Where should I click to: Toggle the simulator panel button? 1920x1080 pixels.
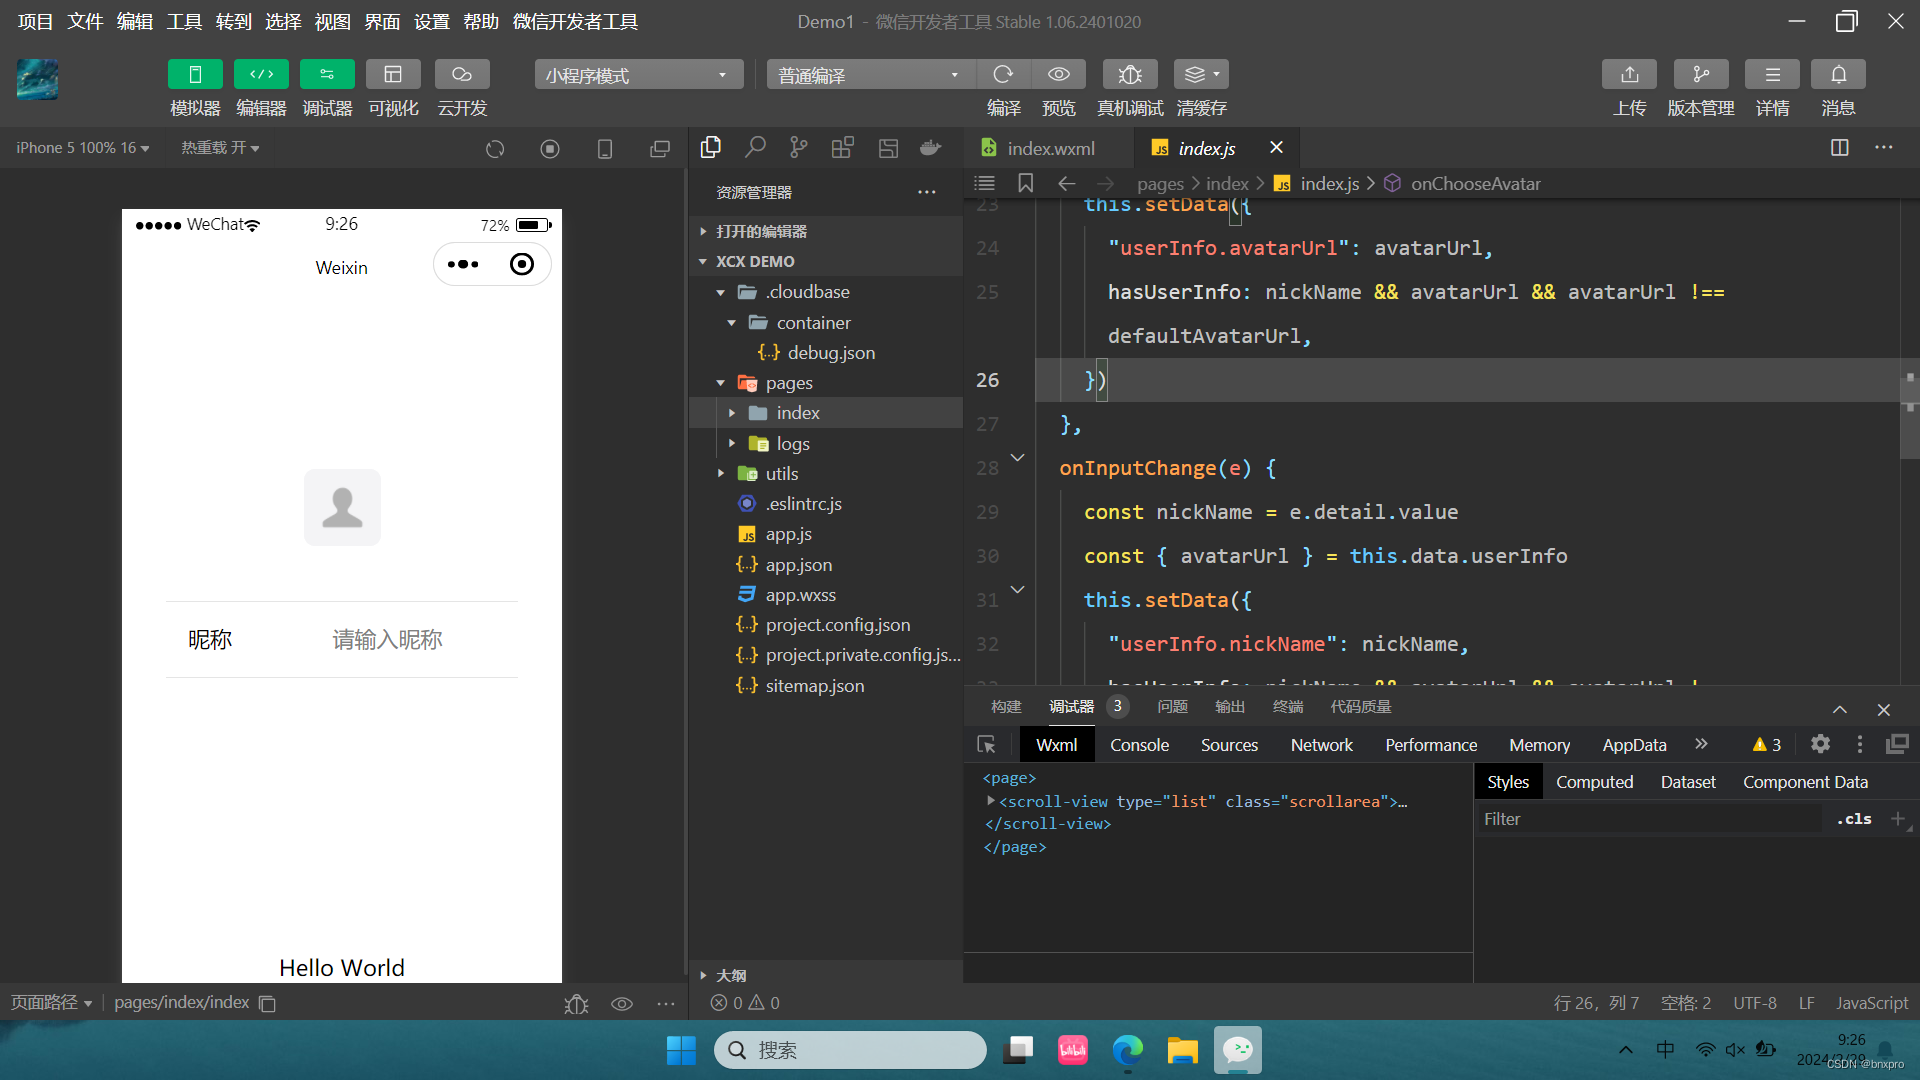click(195, 75)
